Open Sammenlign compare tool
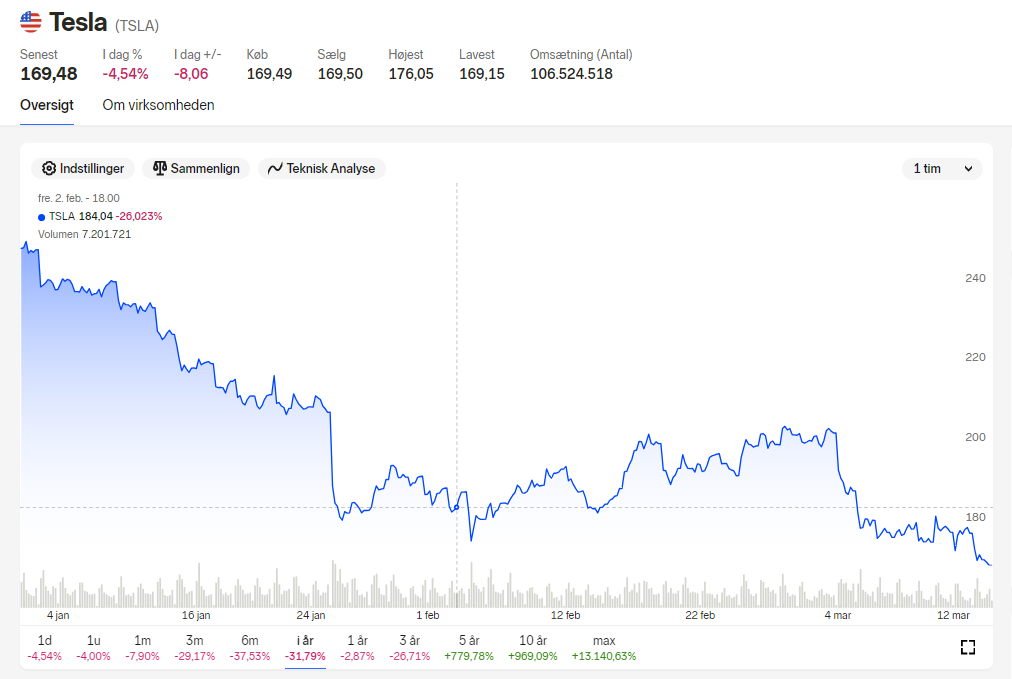The height and width of the screenshot is (679, 1012). tap(196, 168)
